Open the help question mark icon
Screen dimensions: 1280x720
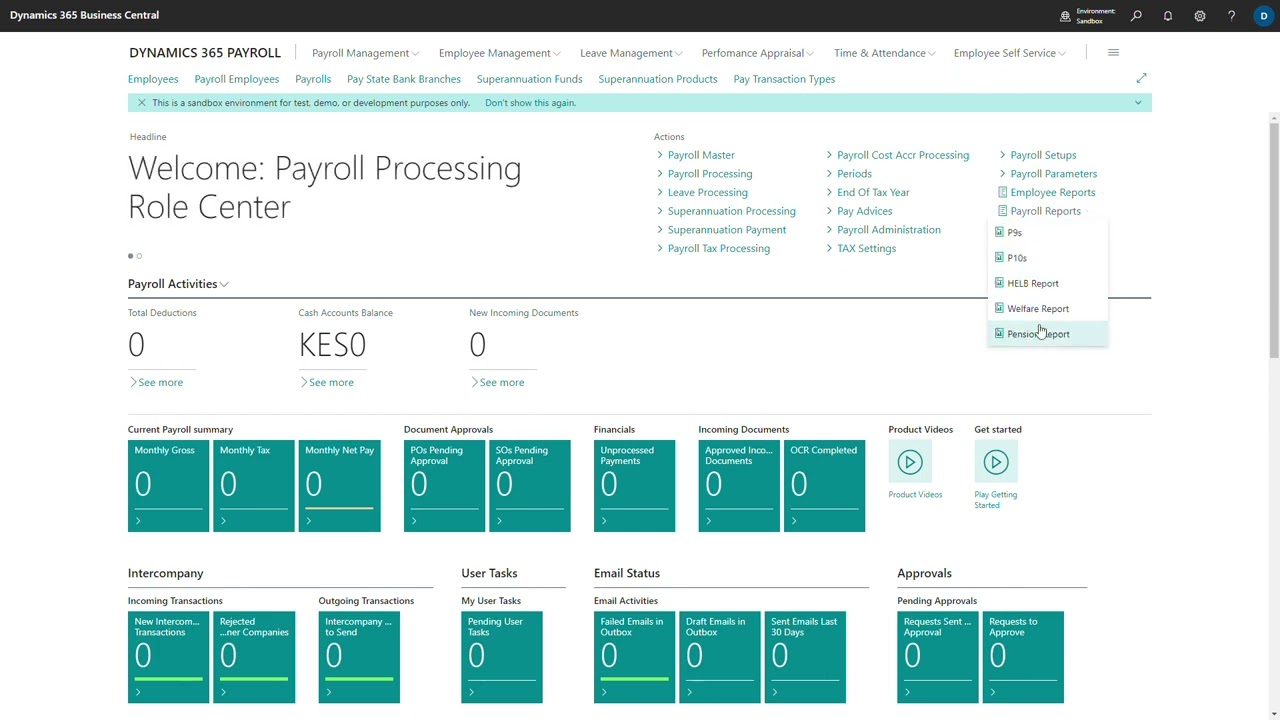[x=1231, y=16]
